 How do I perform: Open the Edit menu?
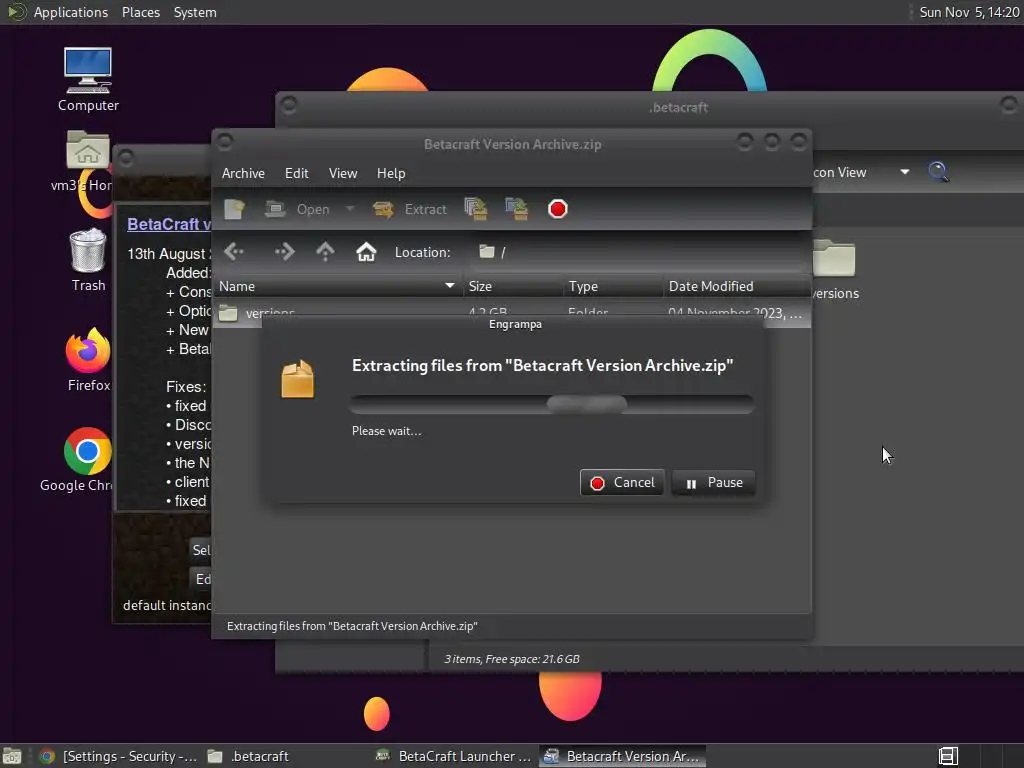coord(296,173)
